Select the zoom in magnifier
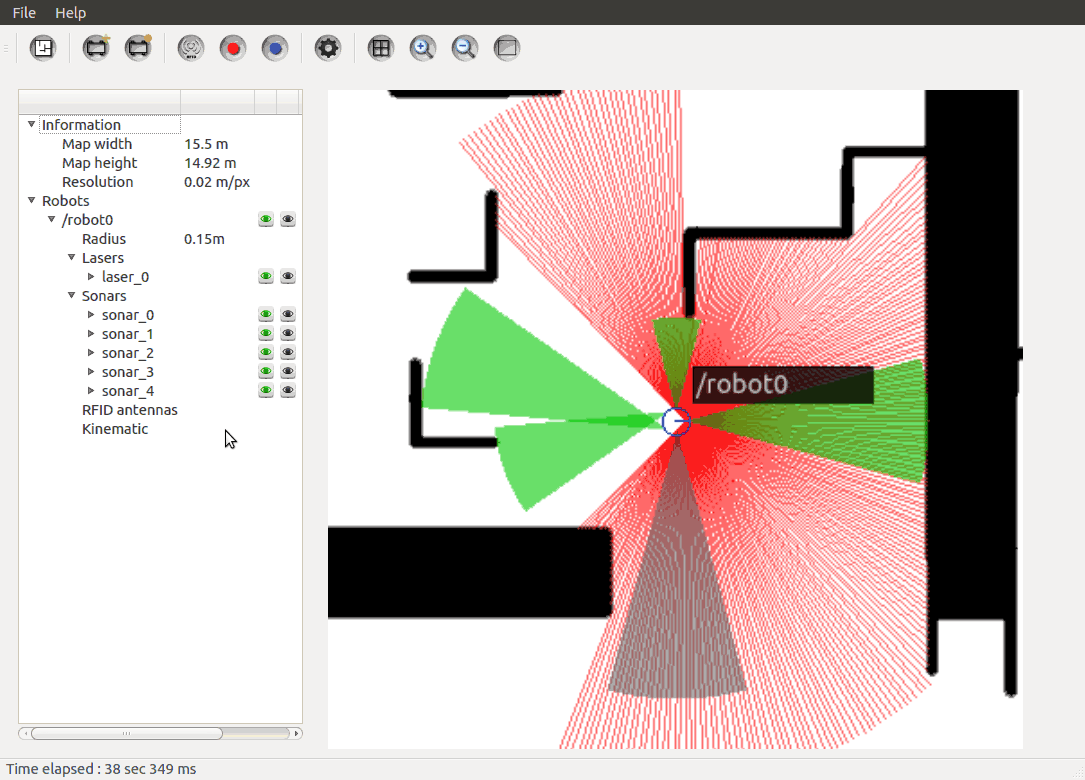 pyautogui.click(x=423, y=48)
